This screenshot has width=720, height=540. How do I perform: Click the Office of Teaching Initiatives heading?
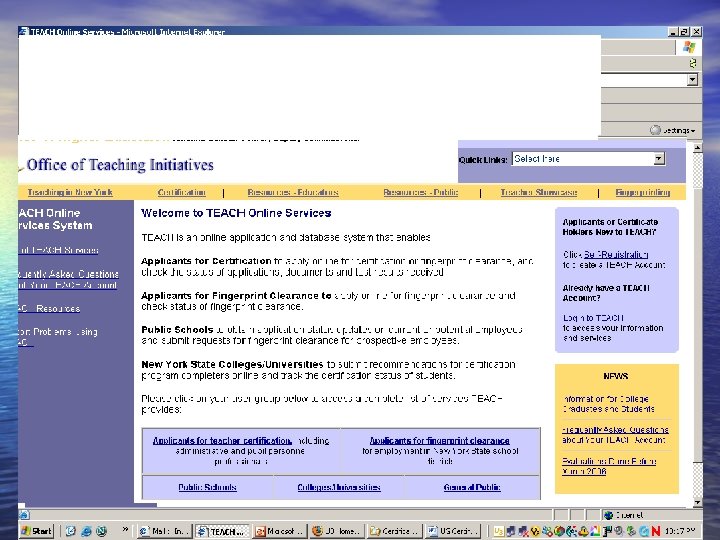click(120, 164)
